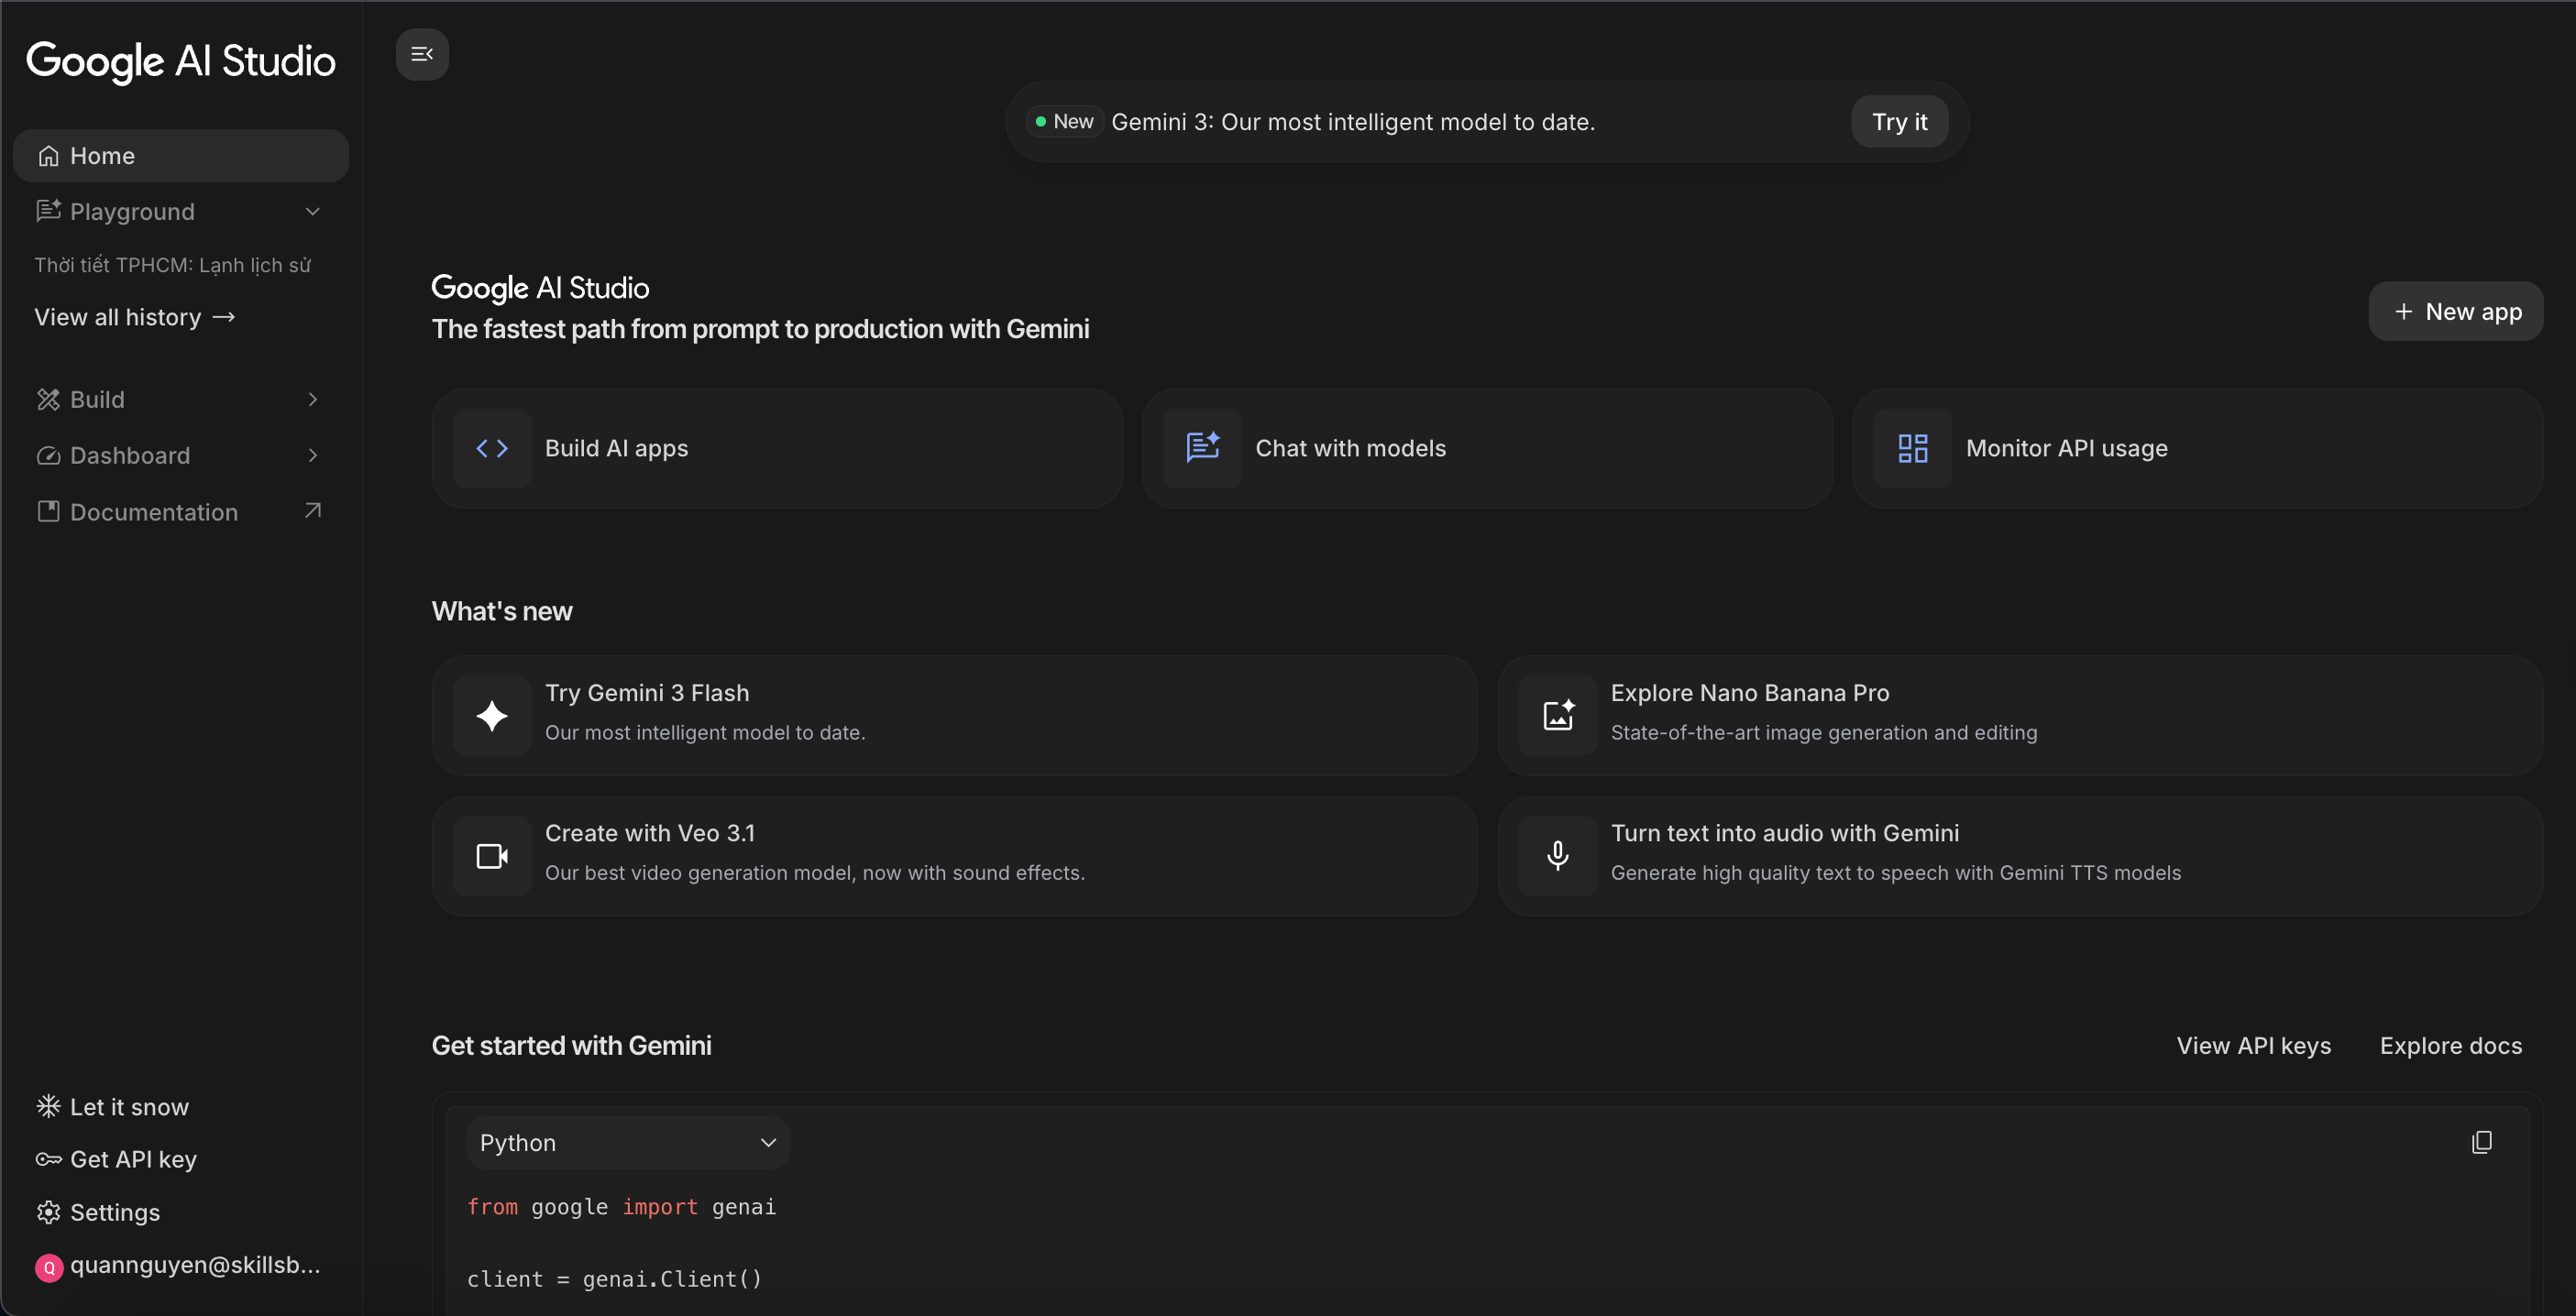The image size is (2576, 1316).
Task: Click the Playground sparkle-chat icon
Action: click(48, 211)
